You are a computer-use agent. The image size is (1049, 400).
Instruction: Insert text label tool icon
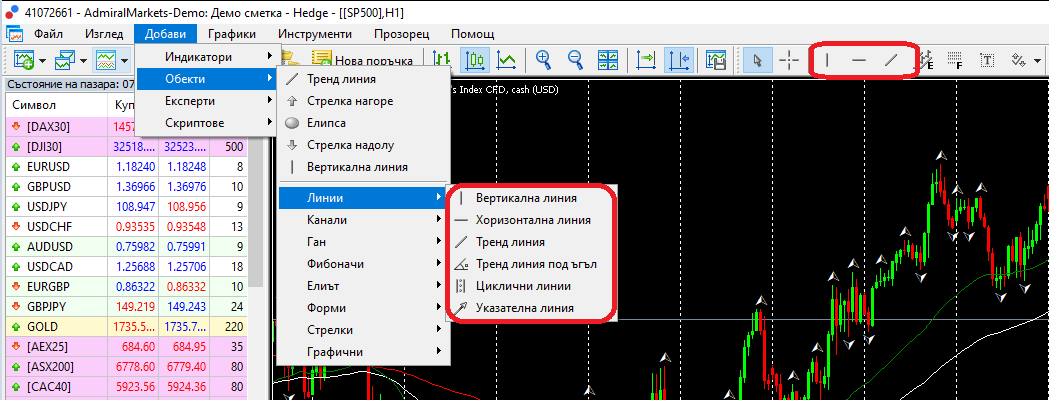coord(987,60)
